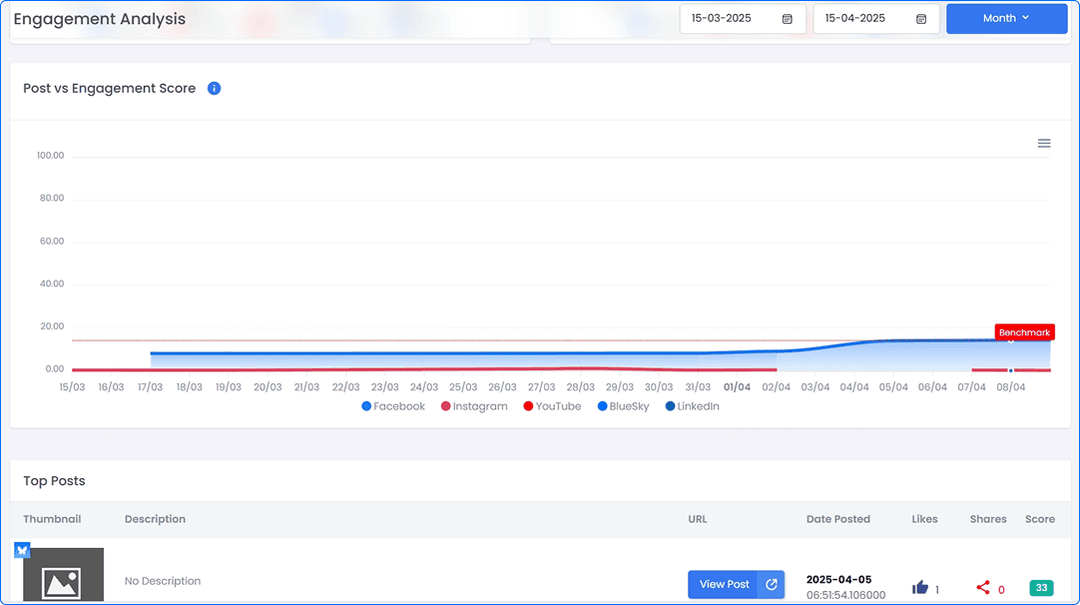Viewport: 1080px width, 605px height.
Task: Click the Score column header
Action: coord(1039,519)
